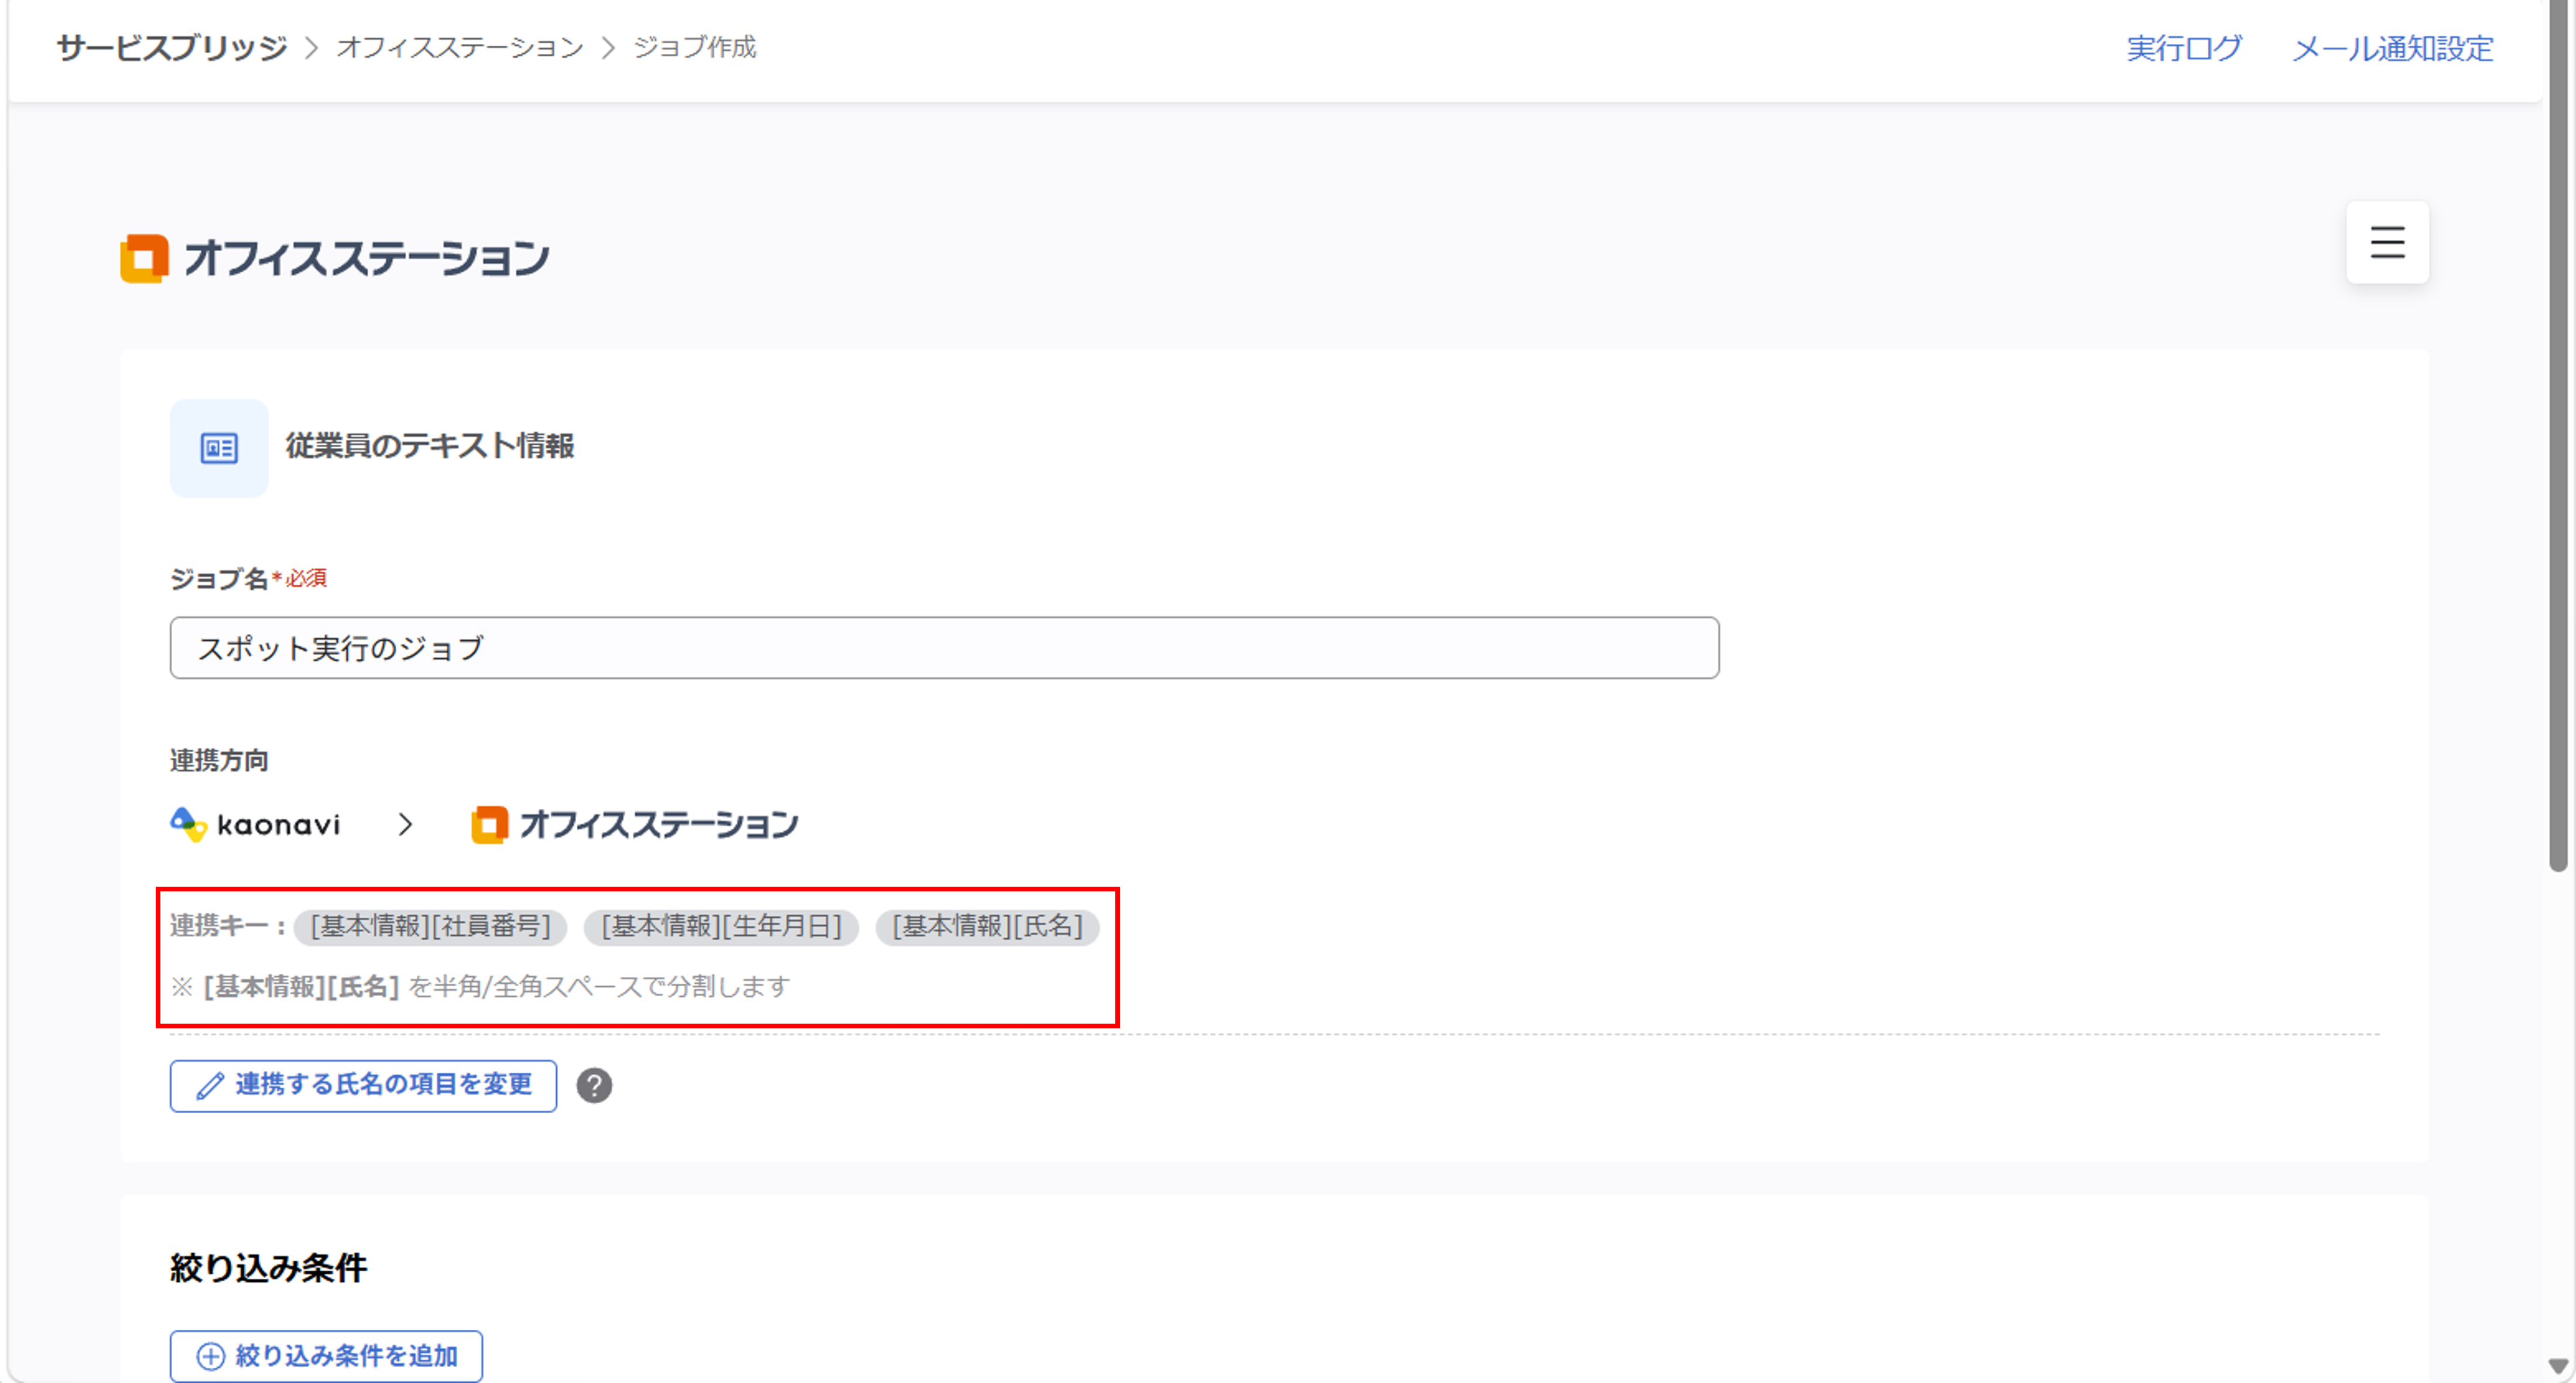Click the page vertical scrollbar thumb
This screenshot has height=1383, width=2576.
click(x=2558, y=436)
